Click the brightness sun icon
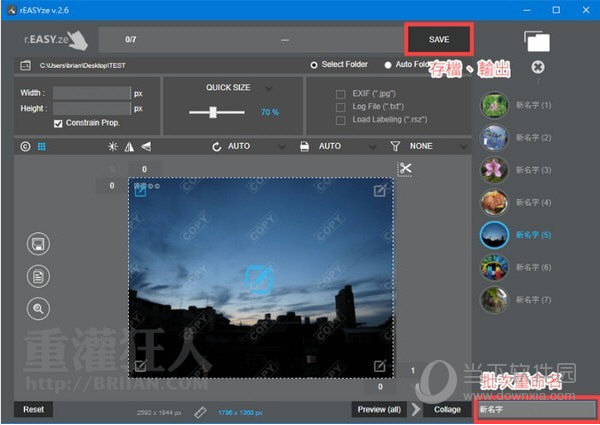 pyautogui.click(x=113, y=147)
